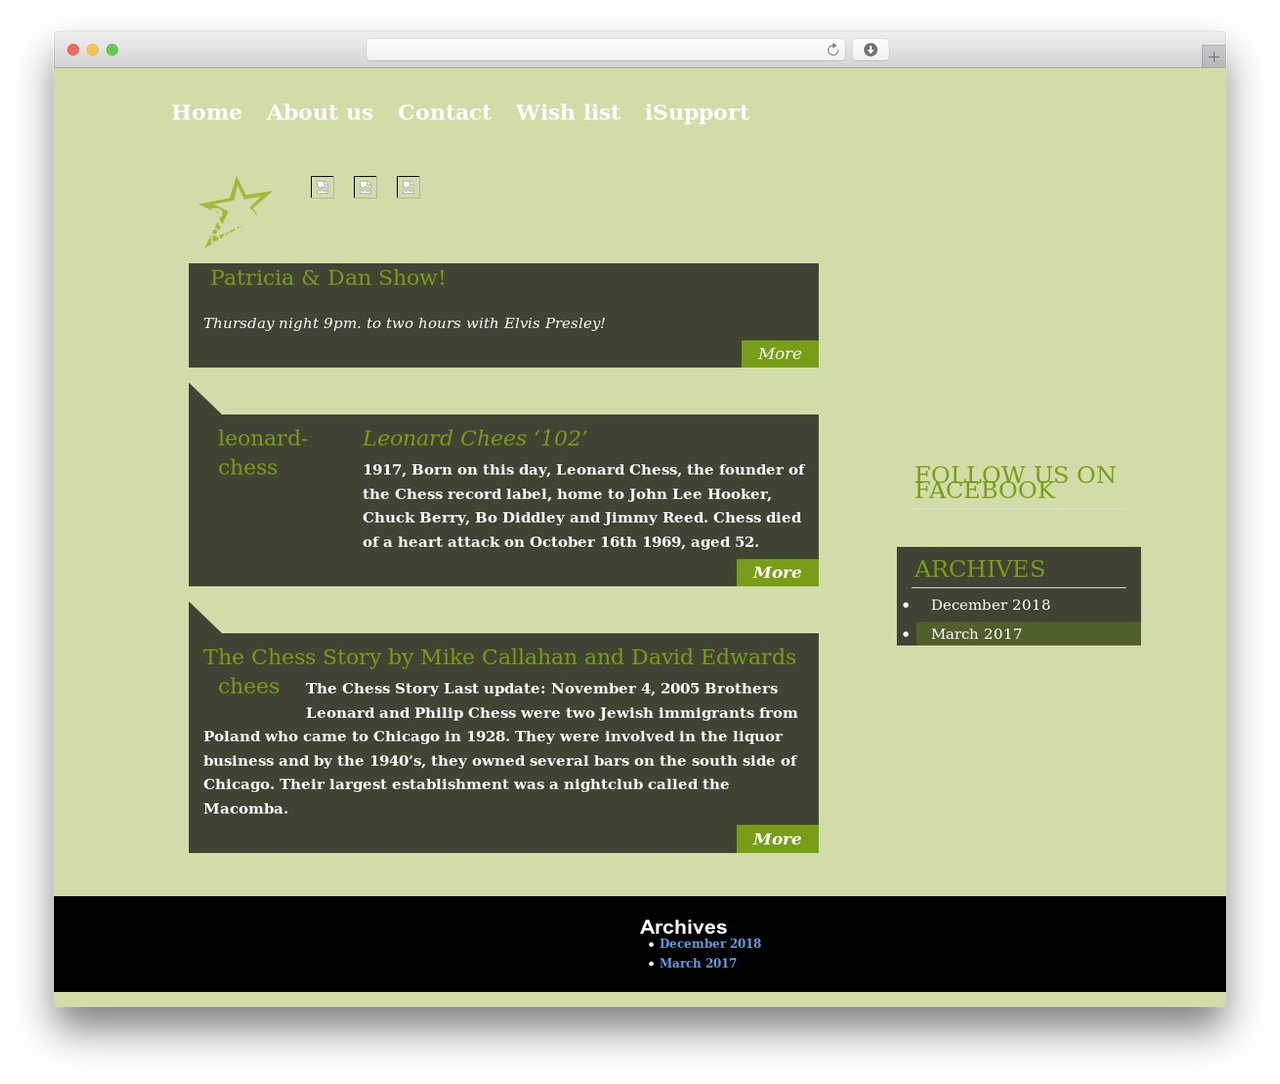Navigate to Wish list
This screenshot has height=1084, width=1280.
568,112
